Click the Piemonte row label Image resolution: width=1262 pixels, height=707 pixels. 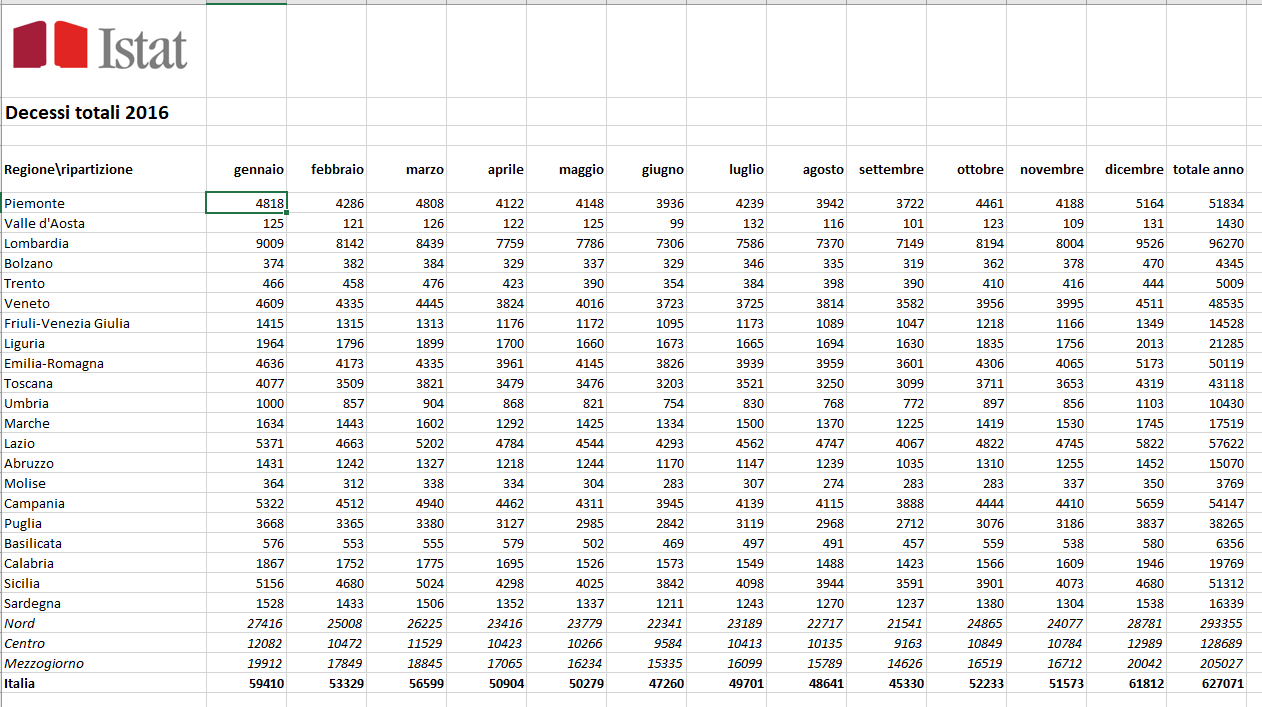34,203
